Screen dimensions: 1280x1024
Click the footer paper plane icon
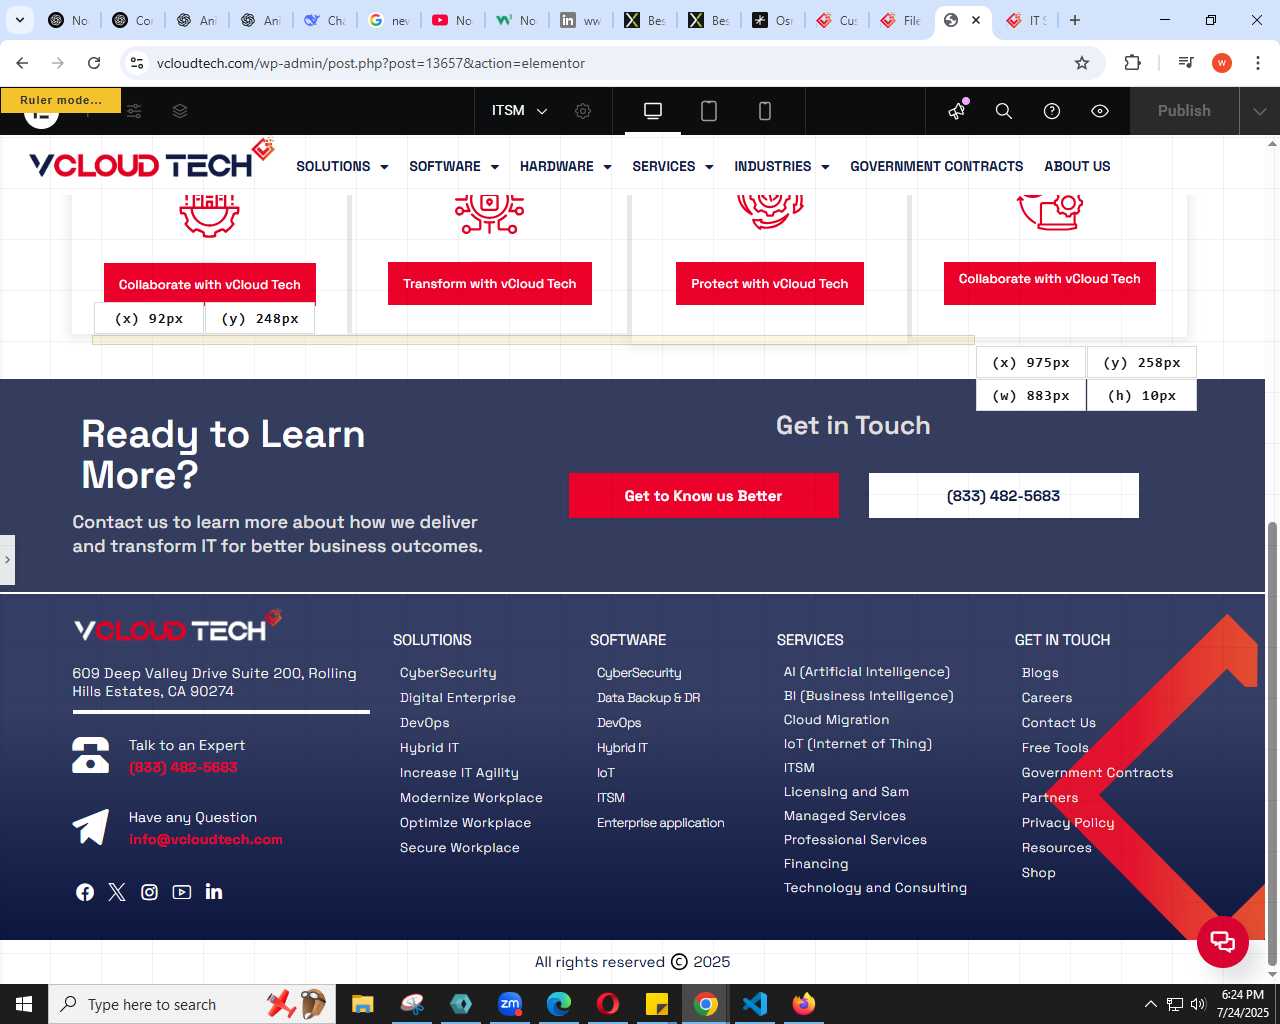(91, 827)
